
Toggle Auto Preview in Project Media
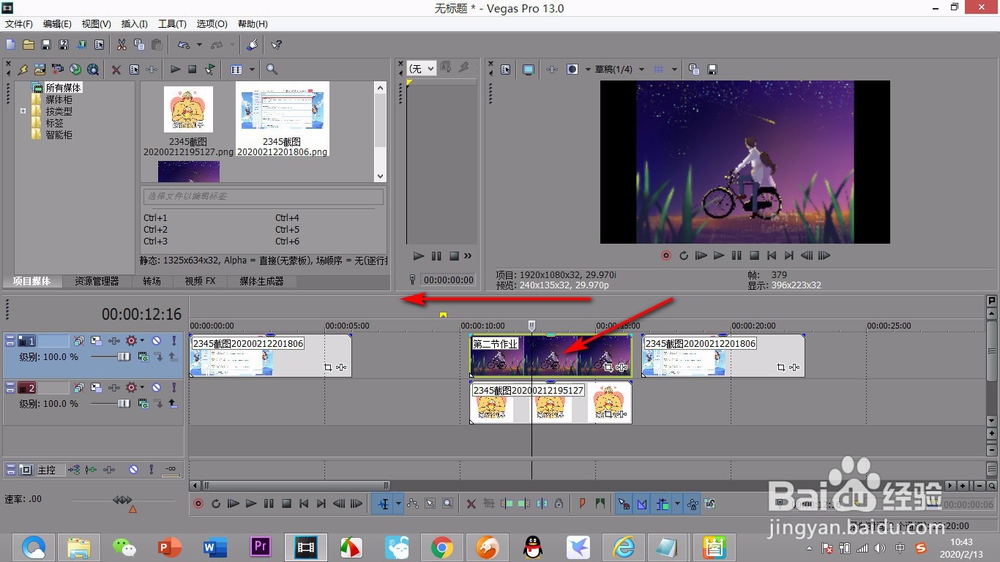point(210,69)
